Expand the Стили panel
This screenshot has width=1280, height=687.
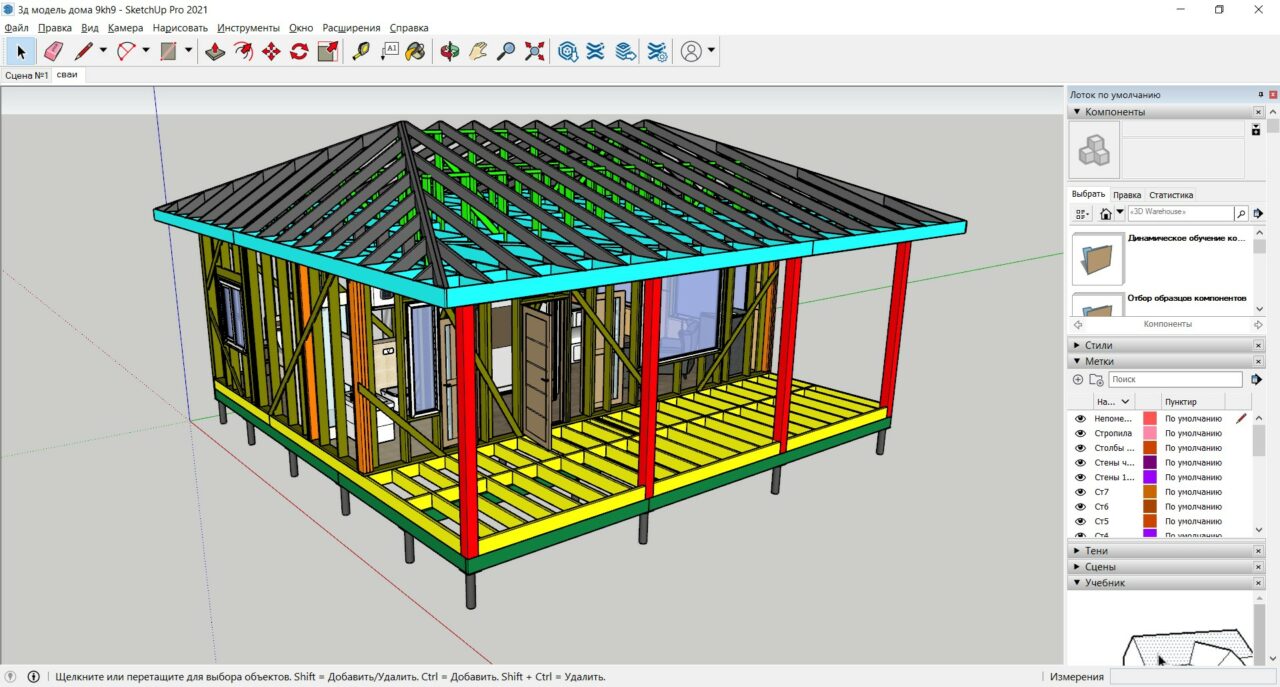pyautogui.click(x=1098, y=345)
